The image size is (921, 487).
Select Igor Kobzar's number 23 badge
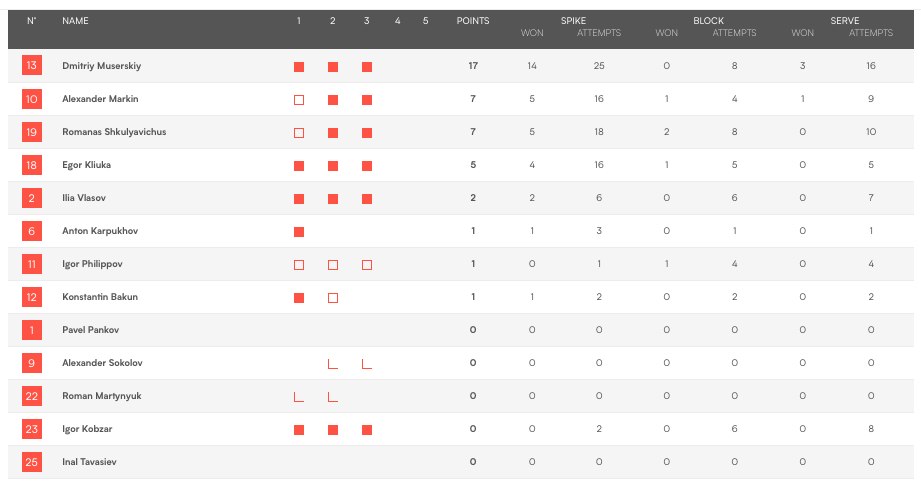(32, 429)
